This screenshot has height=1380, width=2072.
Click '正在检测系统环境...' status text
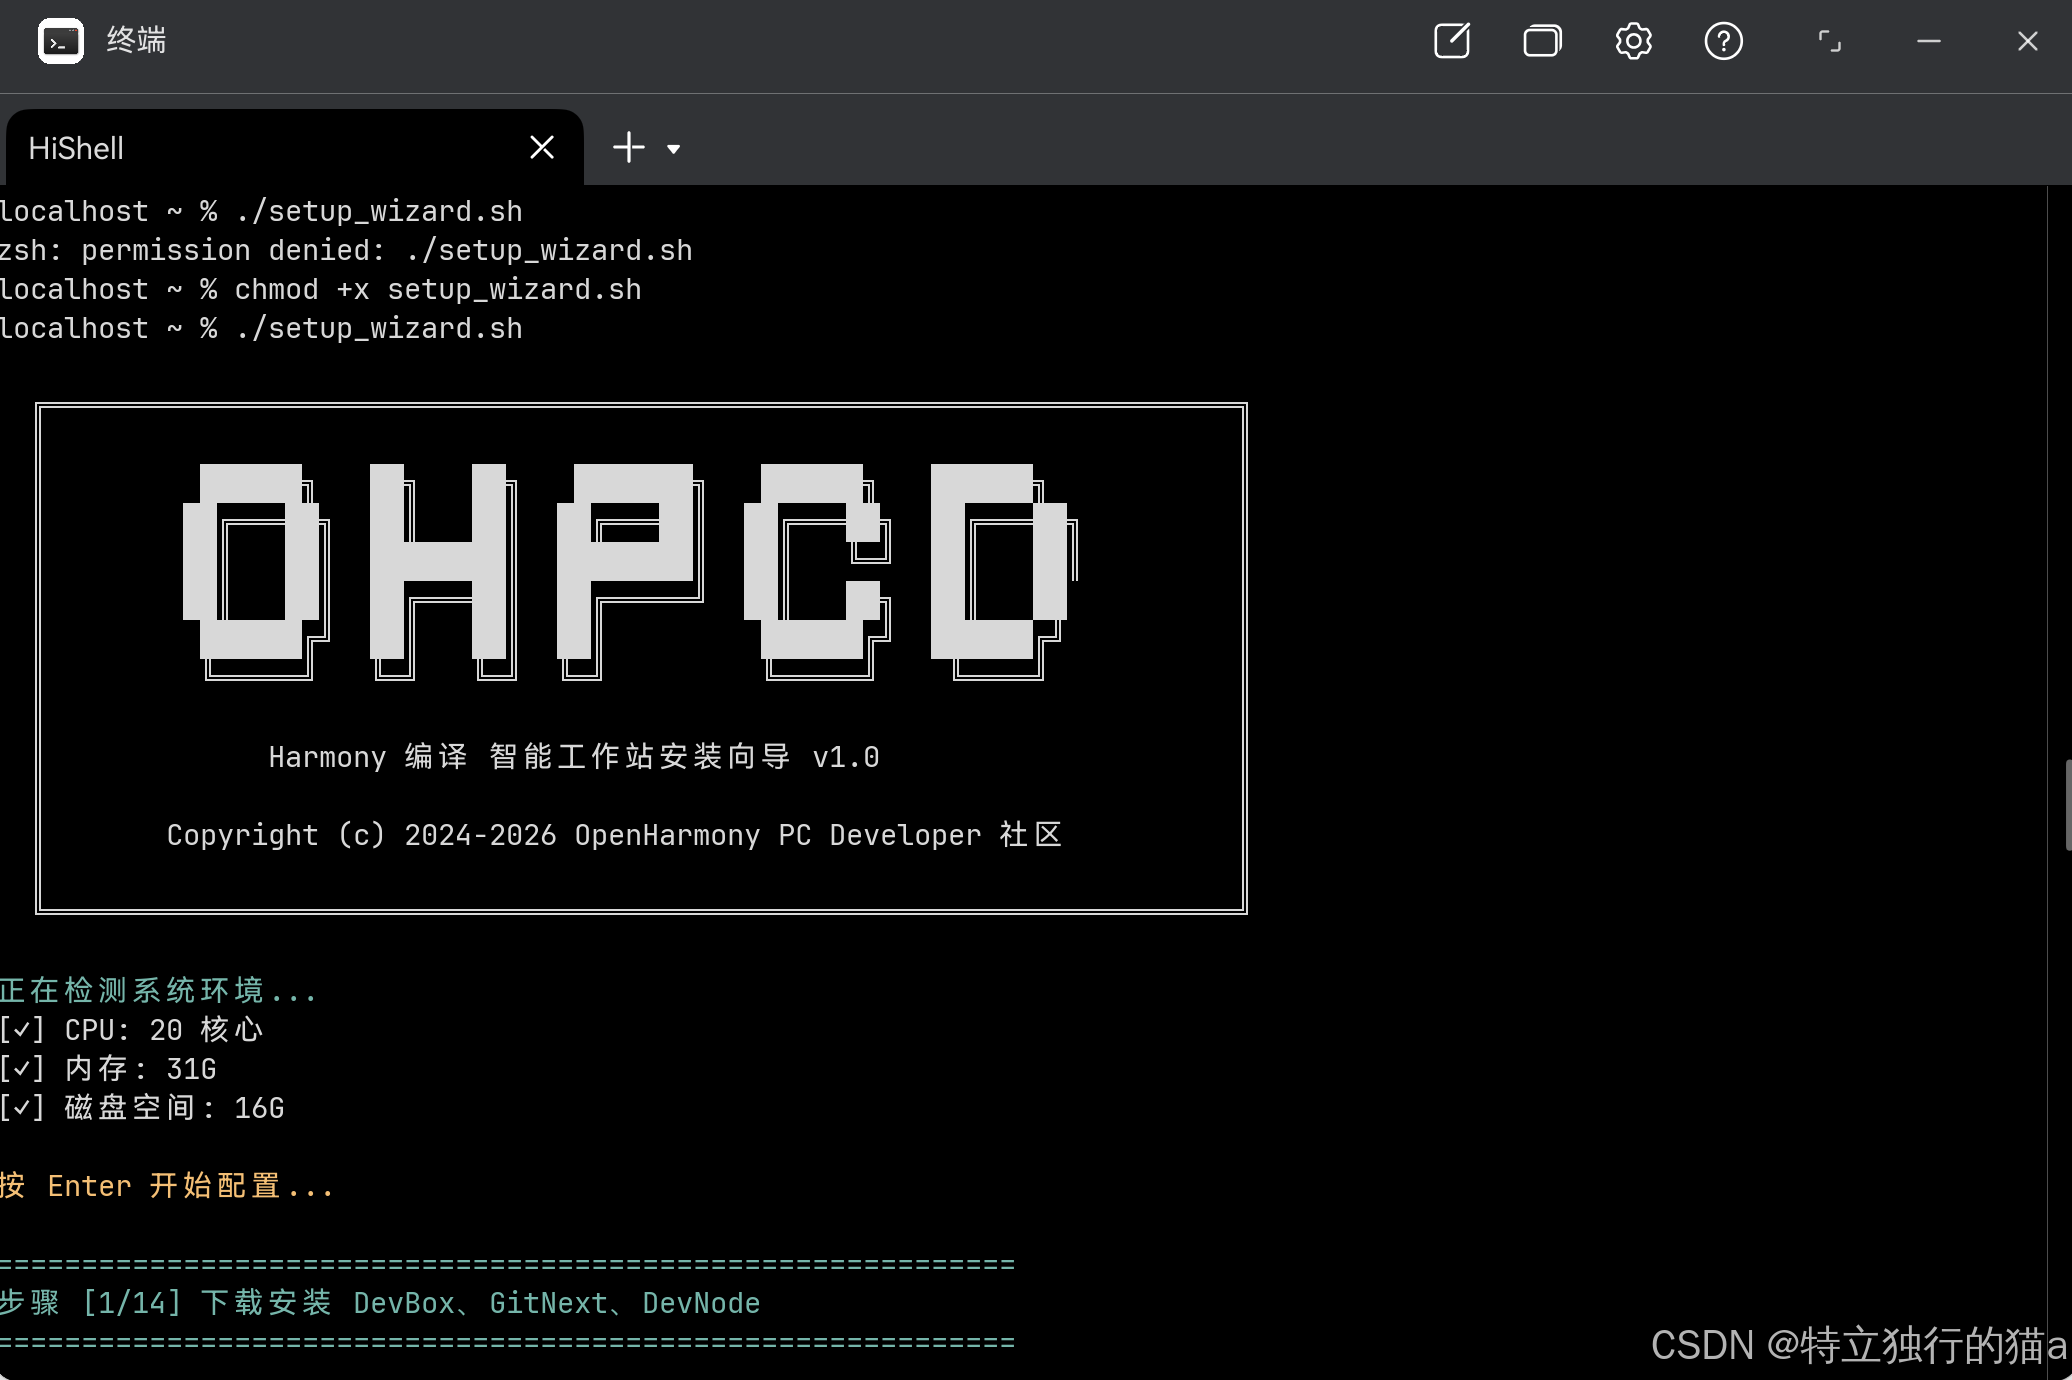point(158,990)
